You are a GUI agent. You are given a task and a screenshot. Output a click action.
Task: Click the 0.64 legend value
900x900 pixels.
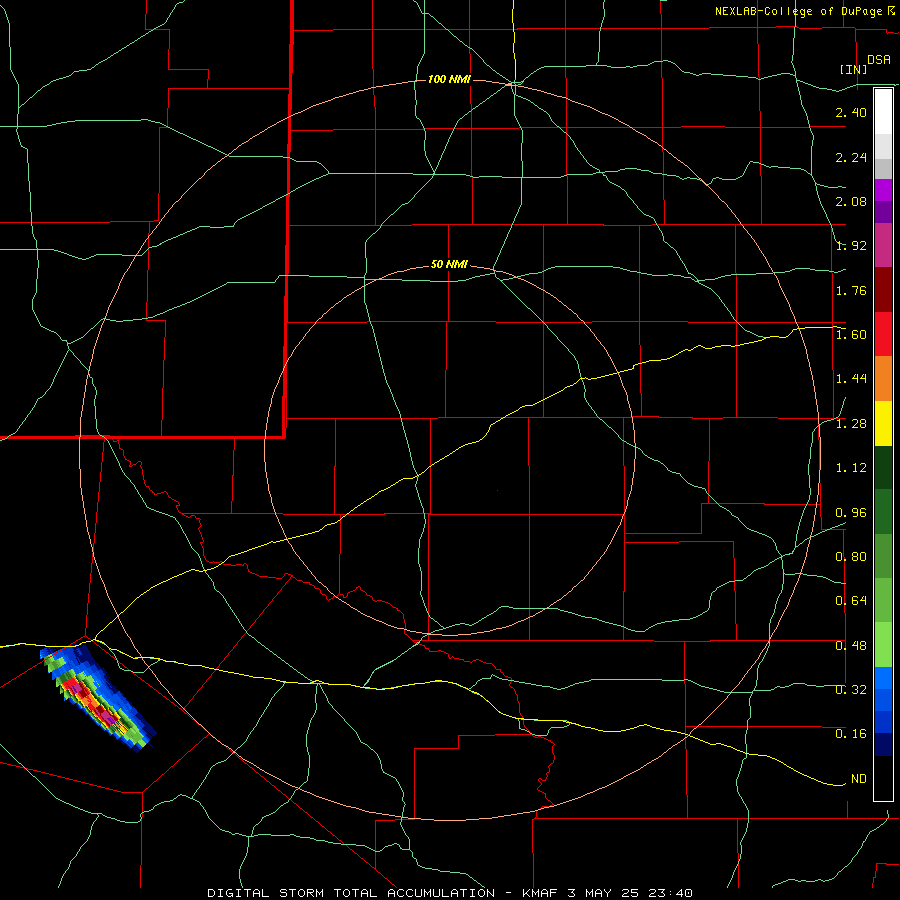click(851, 601)
